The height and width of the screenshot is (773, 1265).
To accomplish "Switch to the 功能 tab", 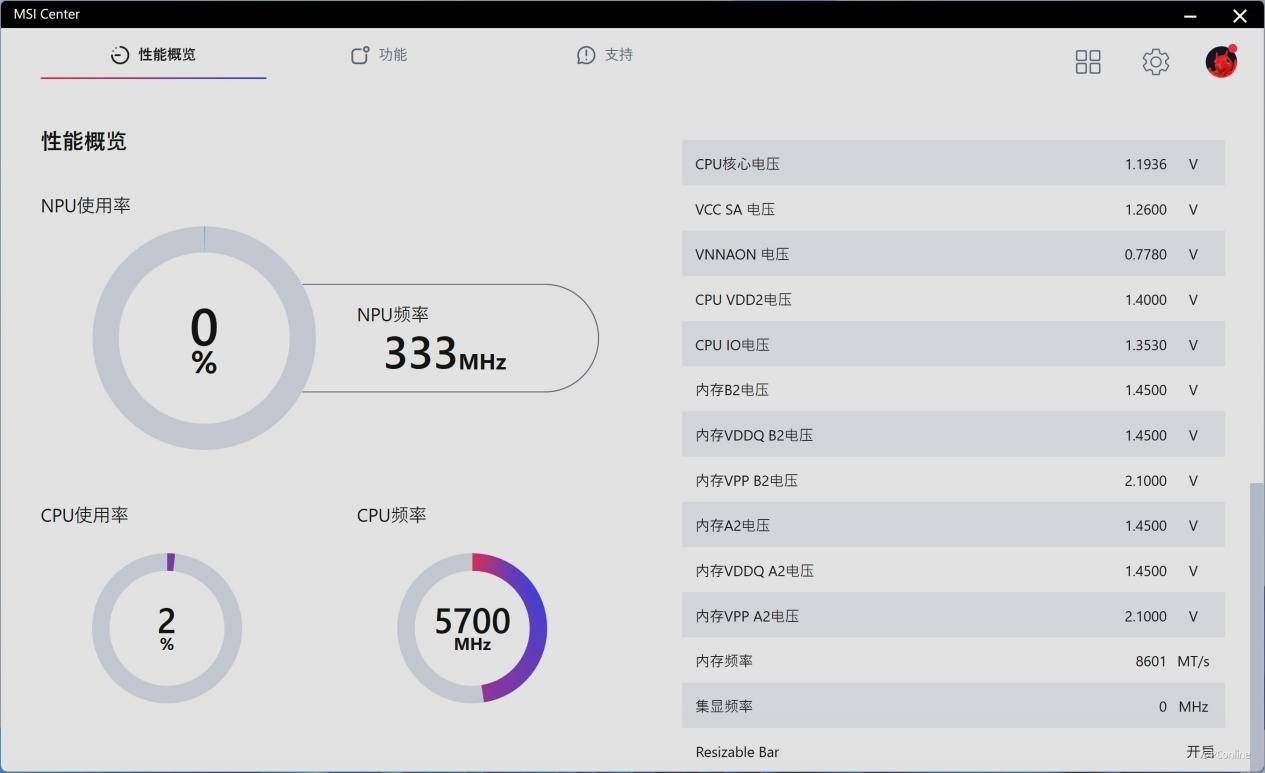I will [379, 55].
